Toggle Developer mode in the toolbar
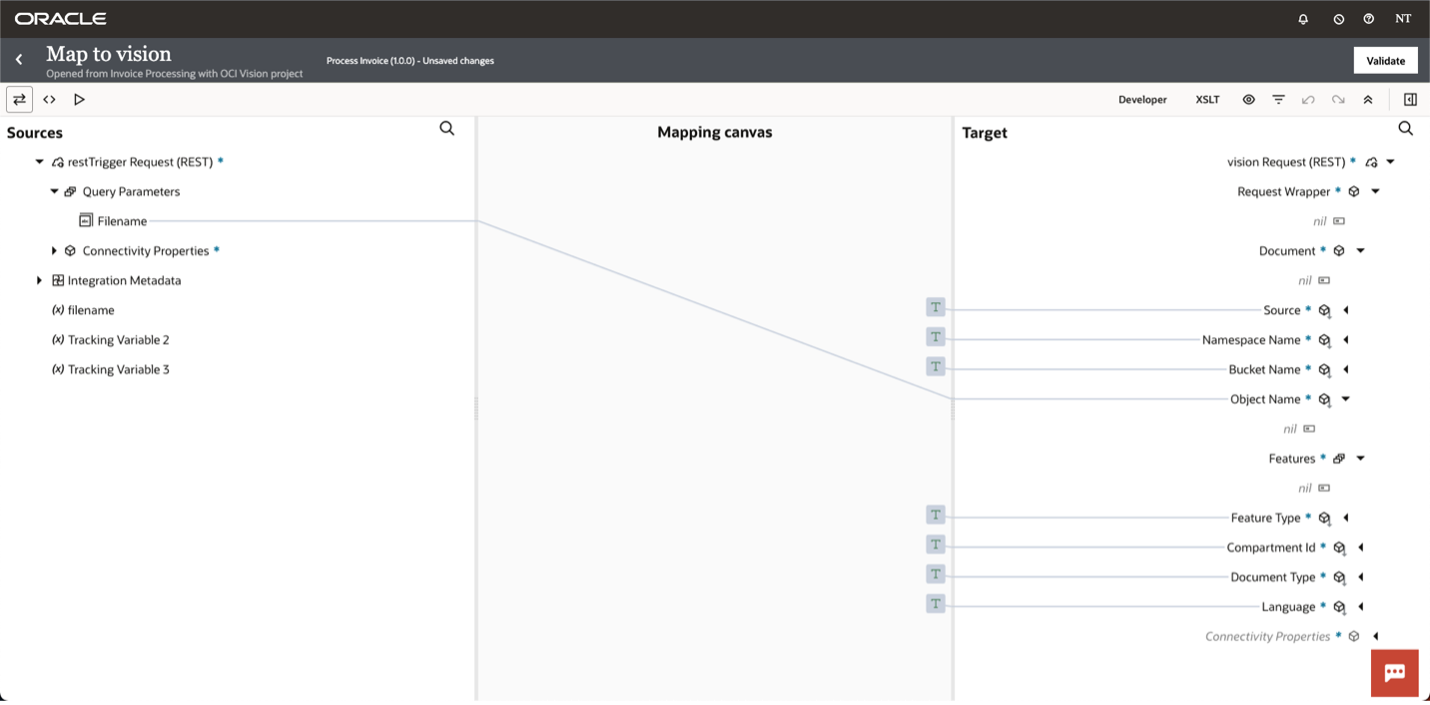Screen dimensions: 1430x705 click(x=1143, y=99)
